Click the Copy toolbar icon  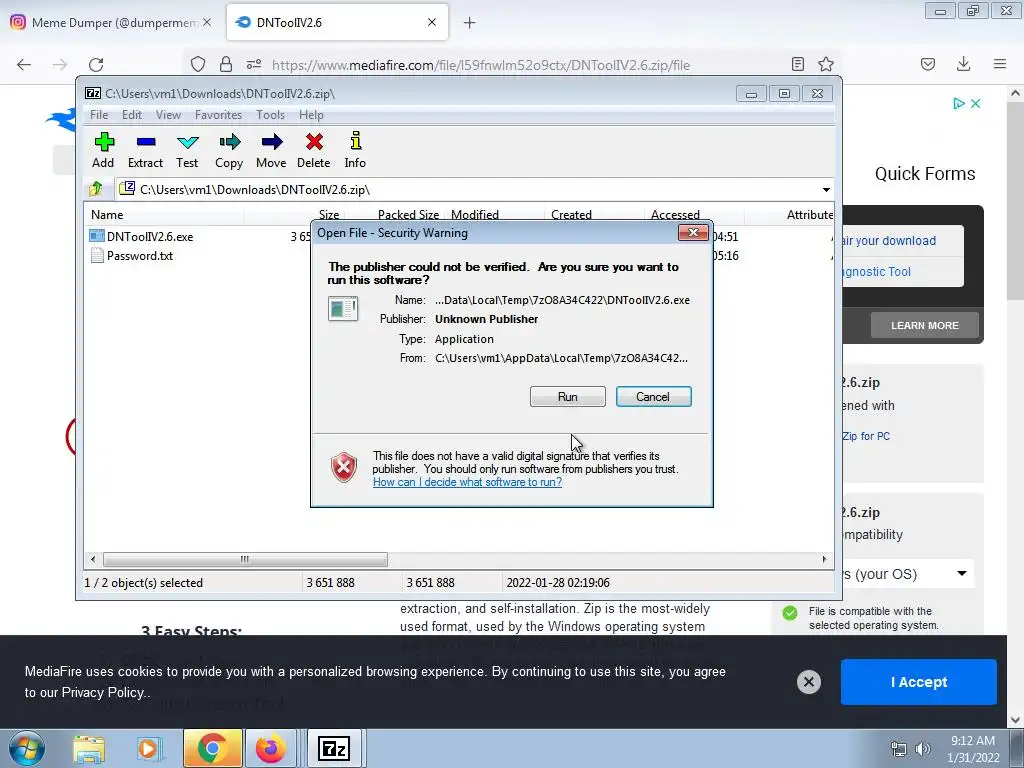point(229,151)
